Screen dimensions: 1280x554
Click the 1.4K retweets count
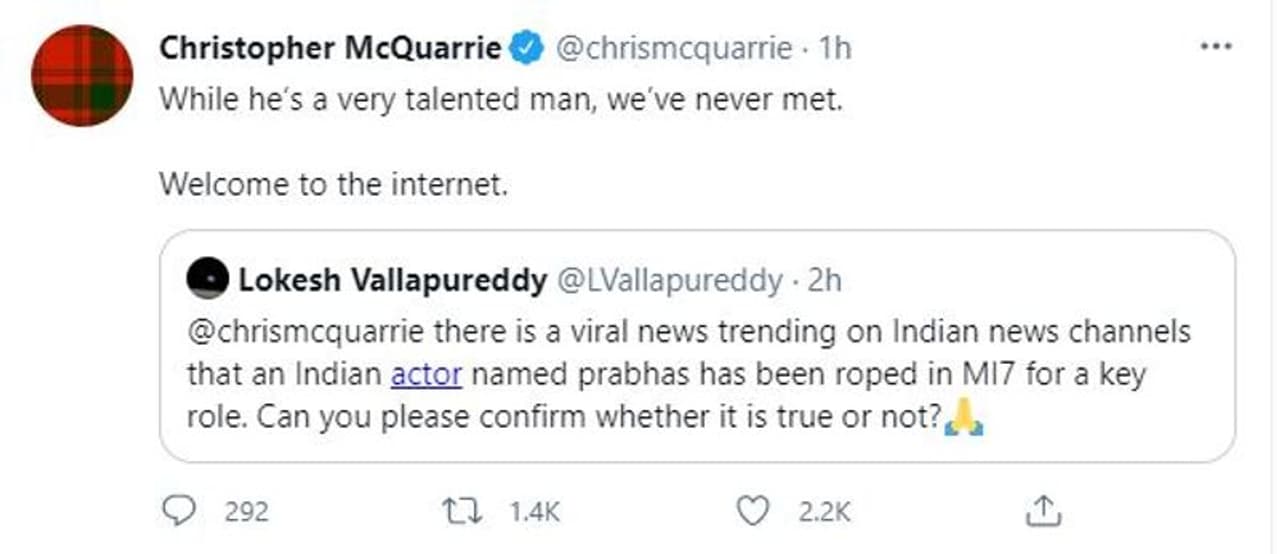point(535,512)
